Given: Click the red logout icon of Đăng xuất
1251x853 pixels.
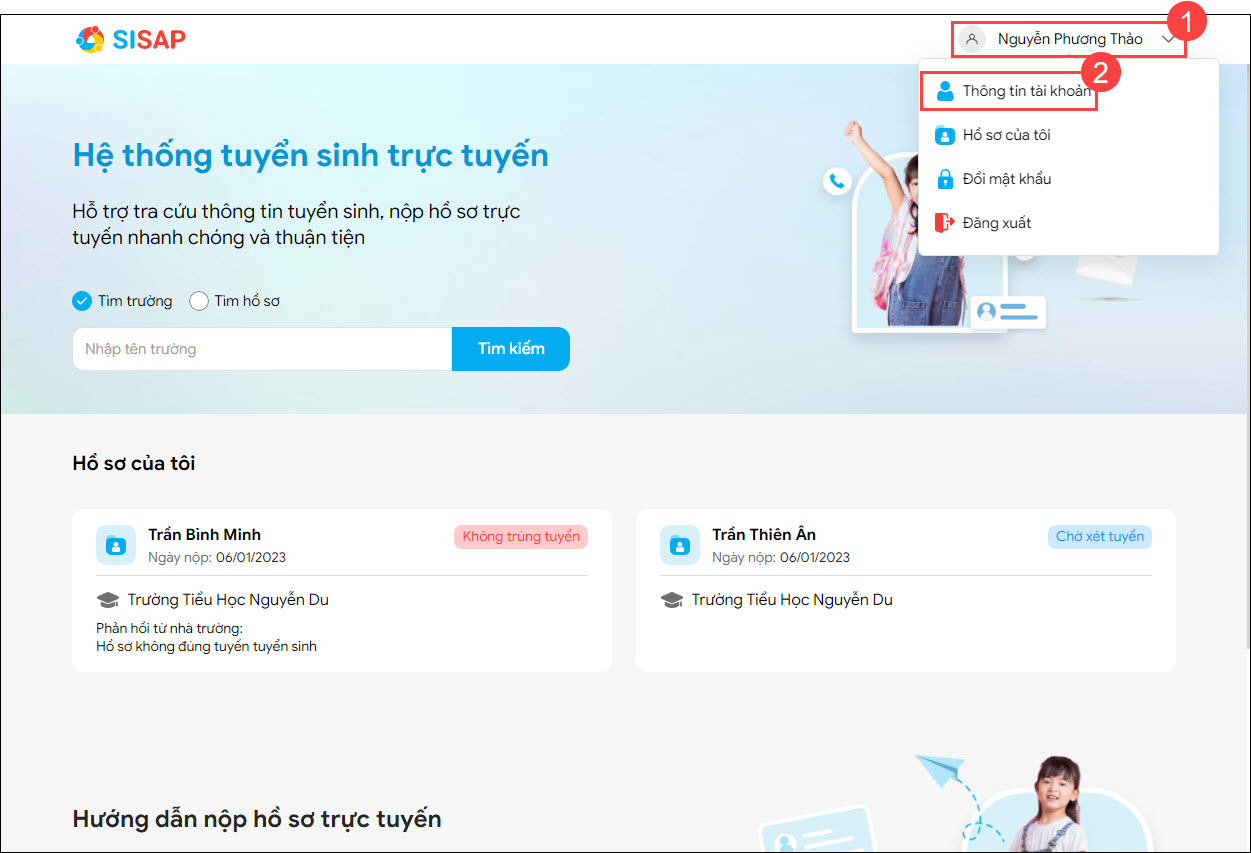Looking at the screenshot, I should pos(945,223).
